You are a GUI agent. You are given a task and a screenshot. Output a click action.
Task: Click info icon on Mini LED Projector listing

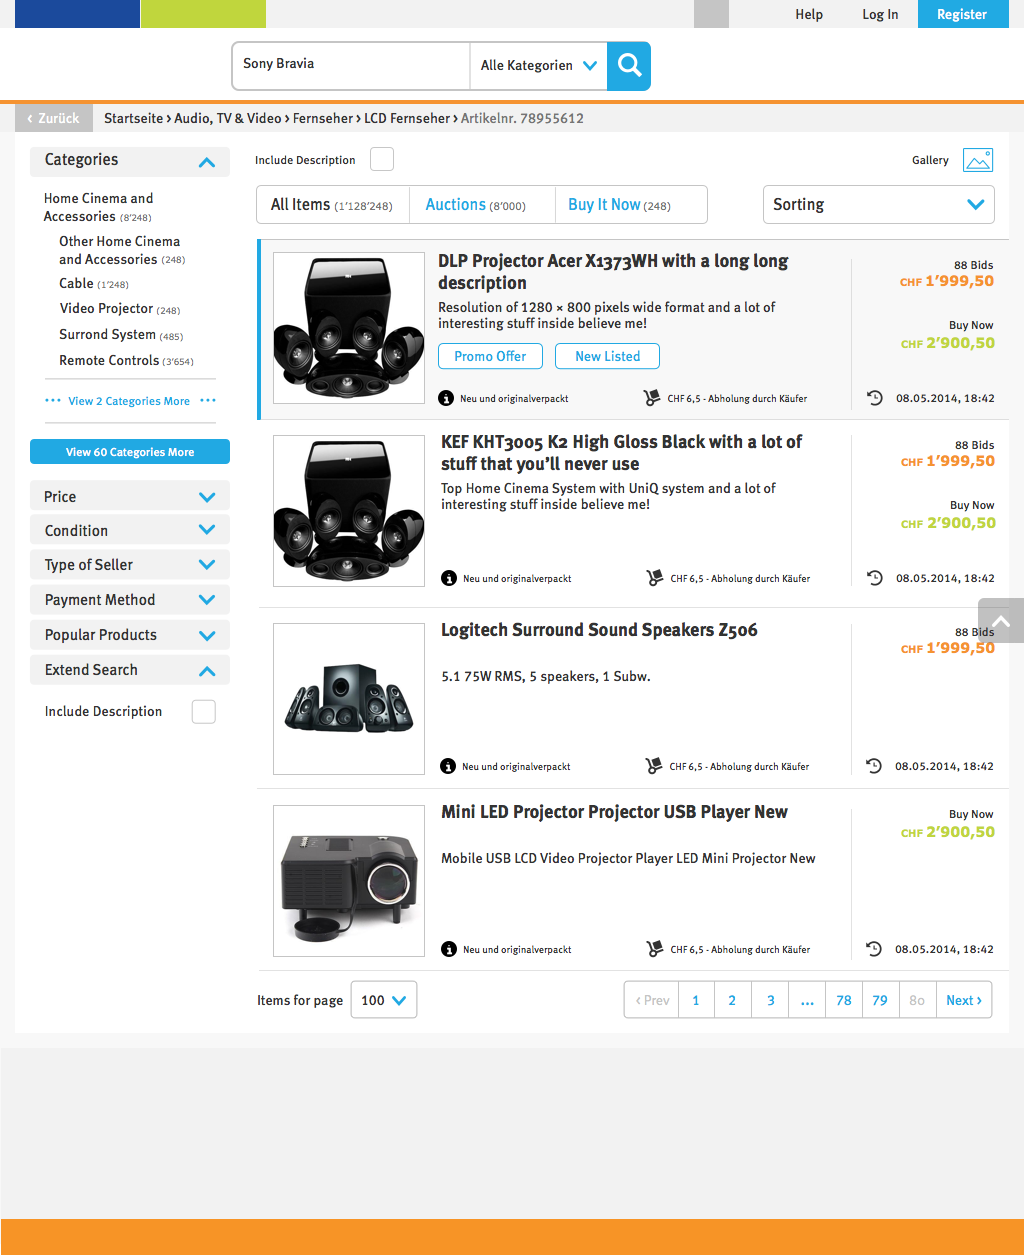pyautogui.click(x=449, y=949)
